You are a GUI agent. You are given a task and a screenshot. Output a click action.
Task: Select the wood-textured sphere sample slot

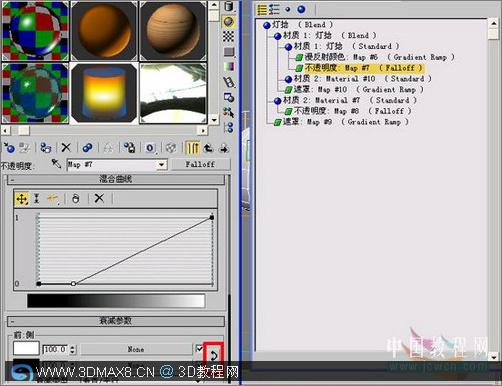click(x=173, y=31)
